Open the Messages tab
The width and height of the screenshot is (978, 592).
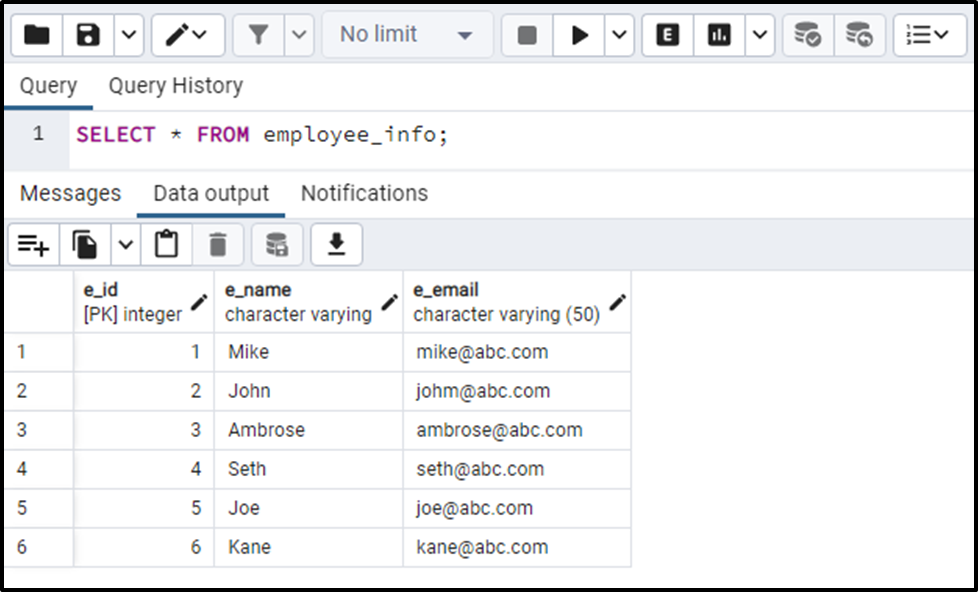70,193
